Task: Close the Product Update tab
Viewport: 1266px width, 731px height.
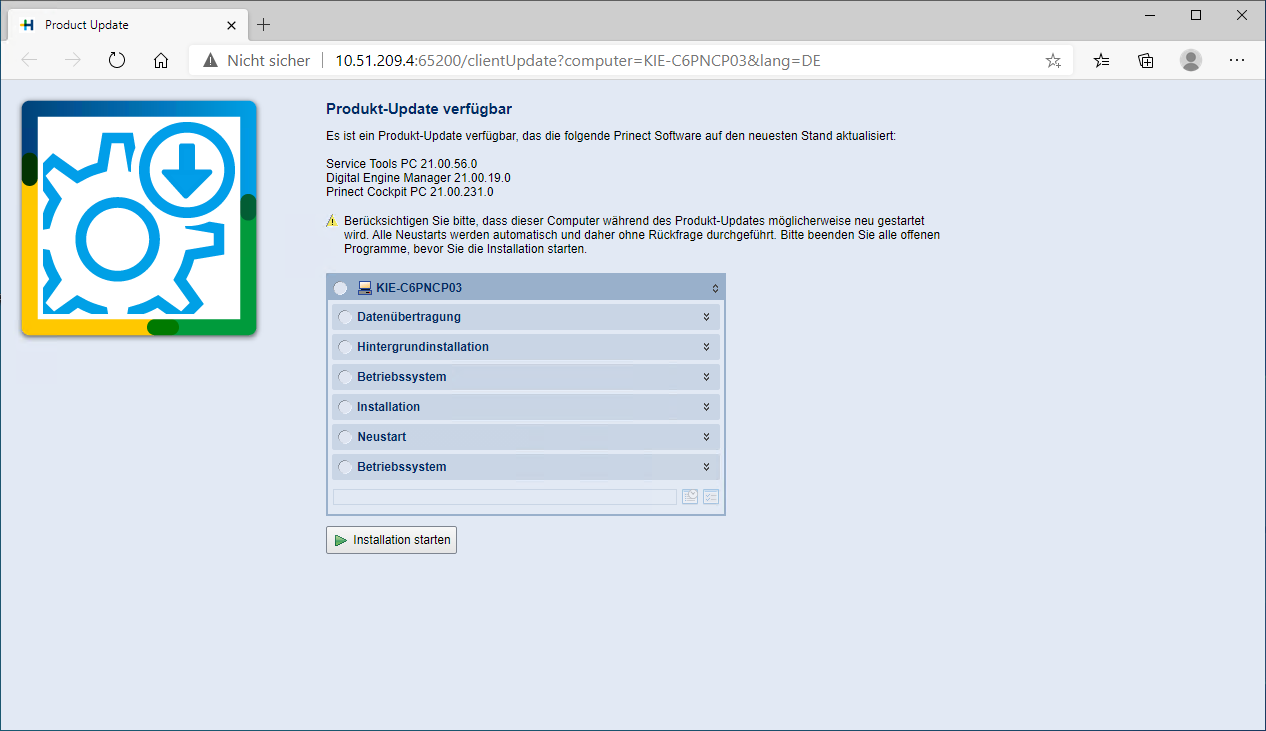Action: point(231,25)
